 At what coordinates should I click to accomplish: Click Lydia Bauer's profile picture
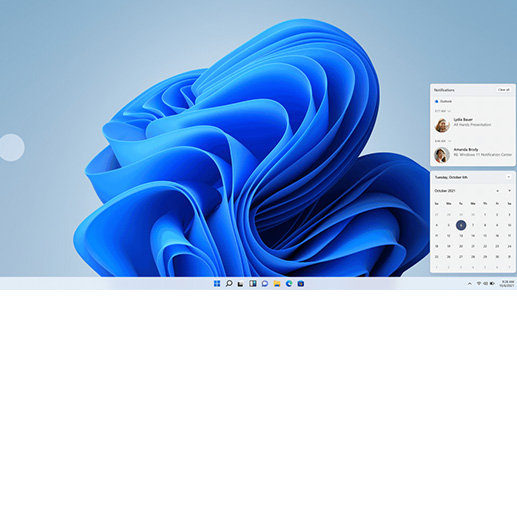(442, 125)
